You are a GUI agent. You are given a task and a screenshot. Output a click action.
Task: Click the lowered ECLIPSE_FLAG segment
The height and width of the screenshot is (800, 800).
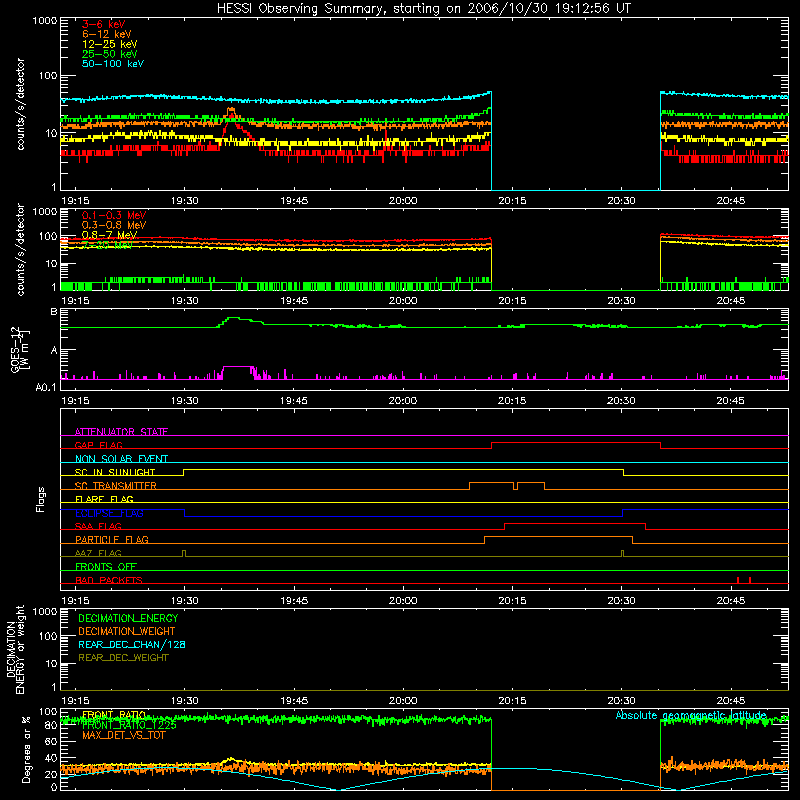coord(404,516)
